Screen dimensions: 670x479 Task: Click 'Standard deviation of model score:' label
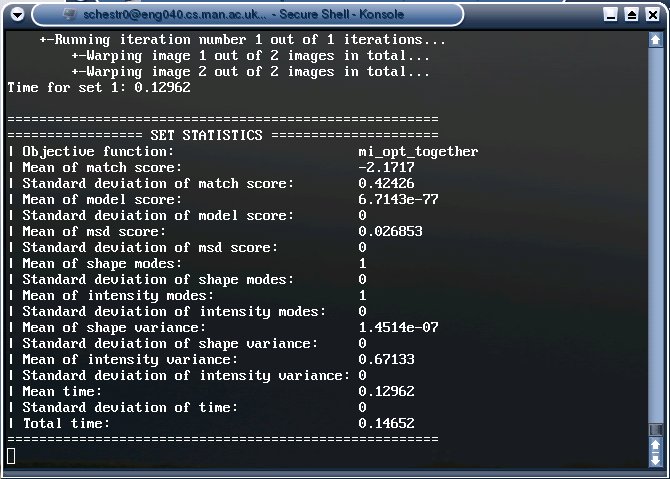pyautogui.click(x=159, y=216)
